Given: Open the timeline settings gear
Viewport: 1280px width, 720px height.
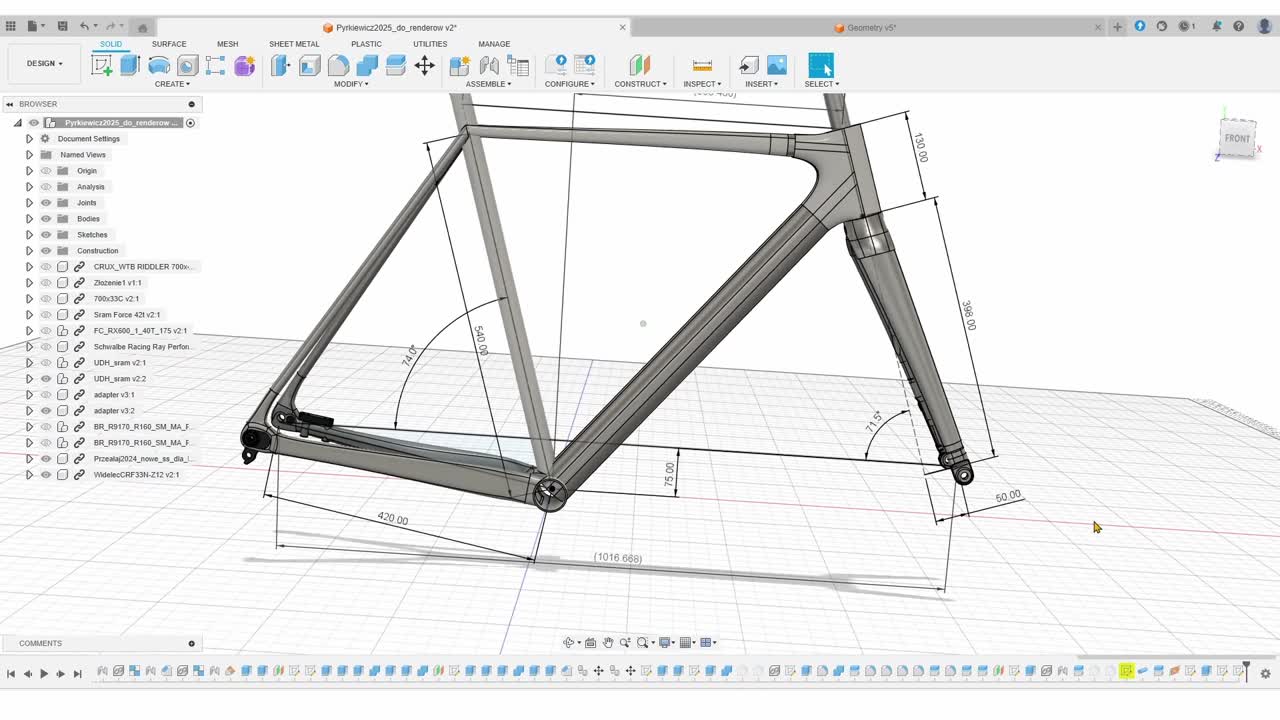Looking at the screenshot, I should 1265,674.
